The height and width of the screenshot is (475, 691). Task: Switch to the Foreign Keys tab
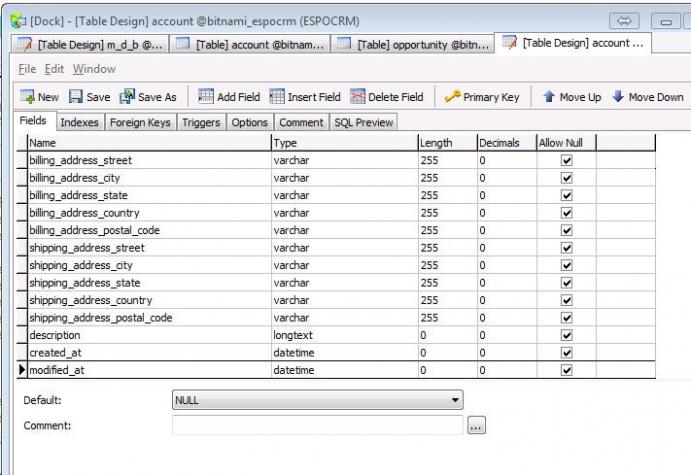point(138,123)
